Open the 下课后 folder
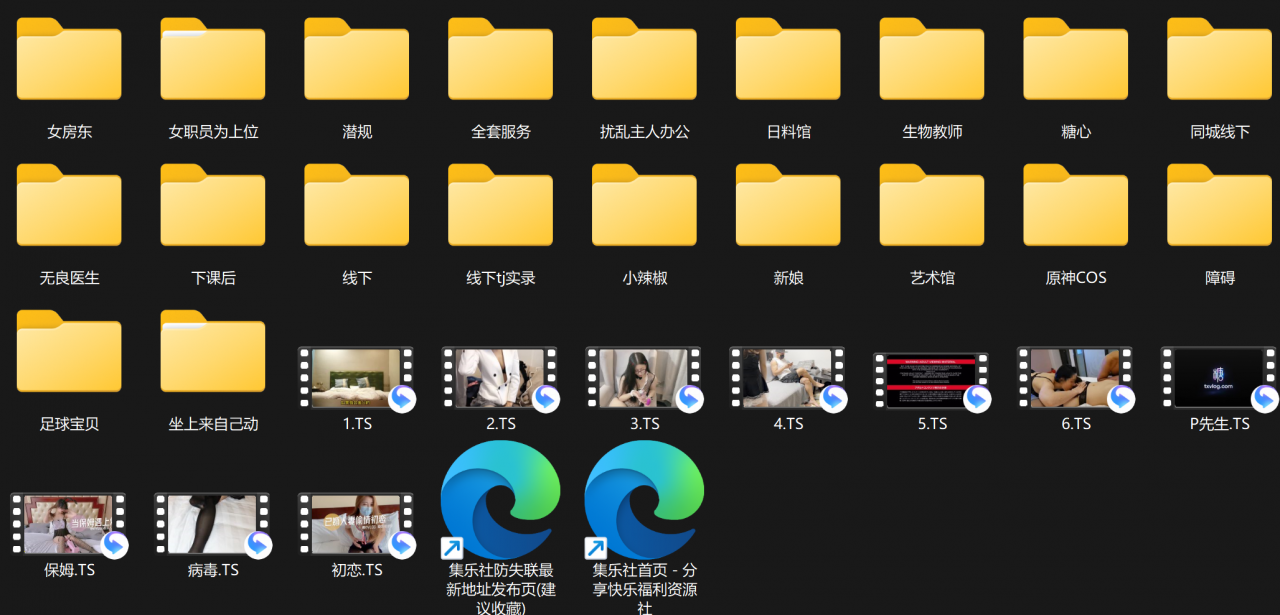 point(213,206)
